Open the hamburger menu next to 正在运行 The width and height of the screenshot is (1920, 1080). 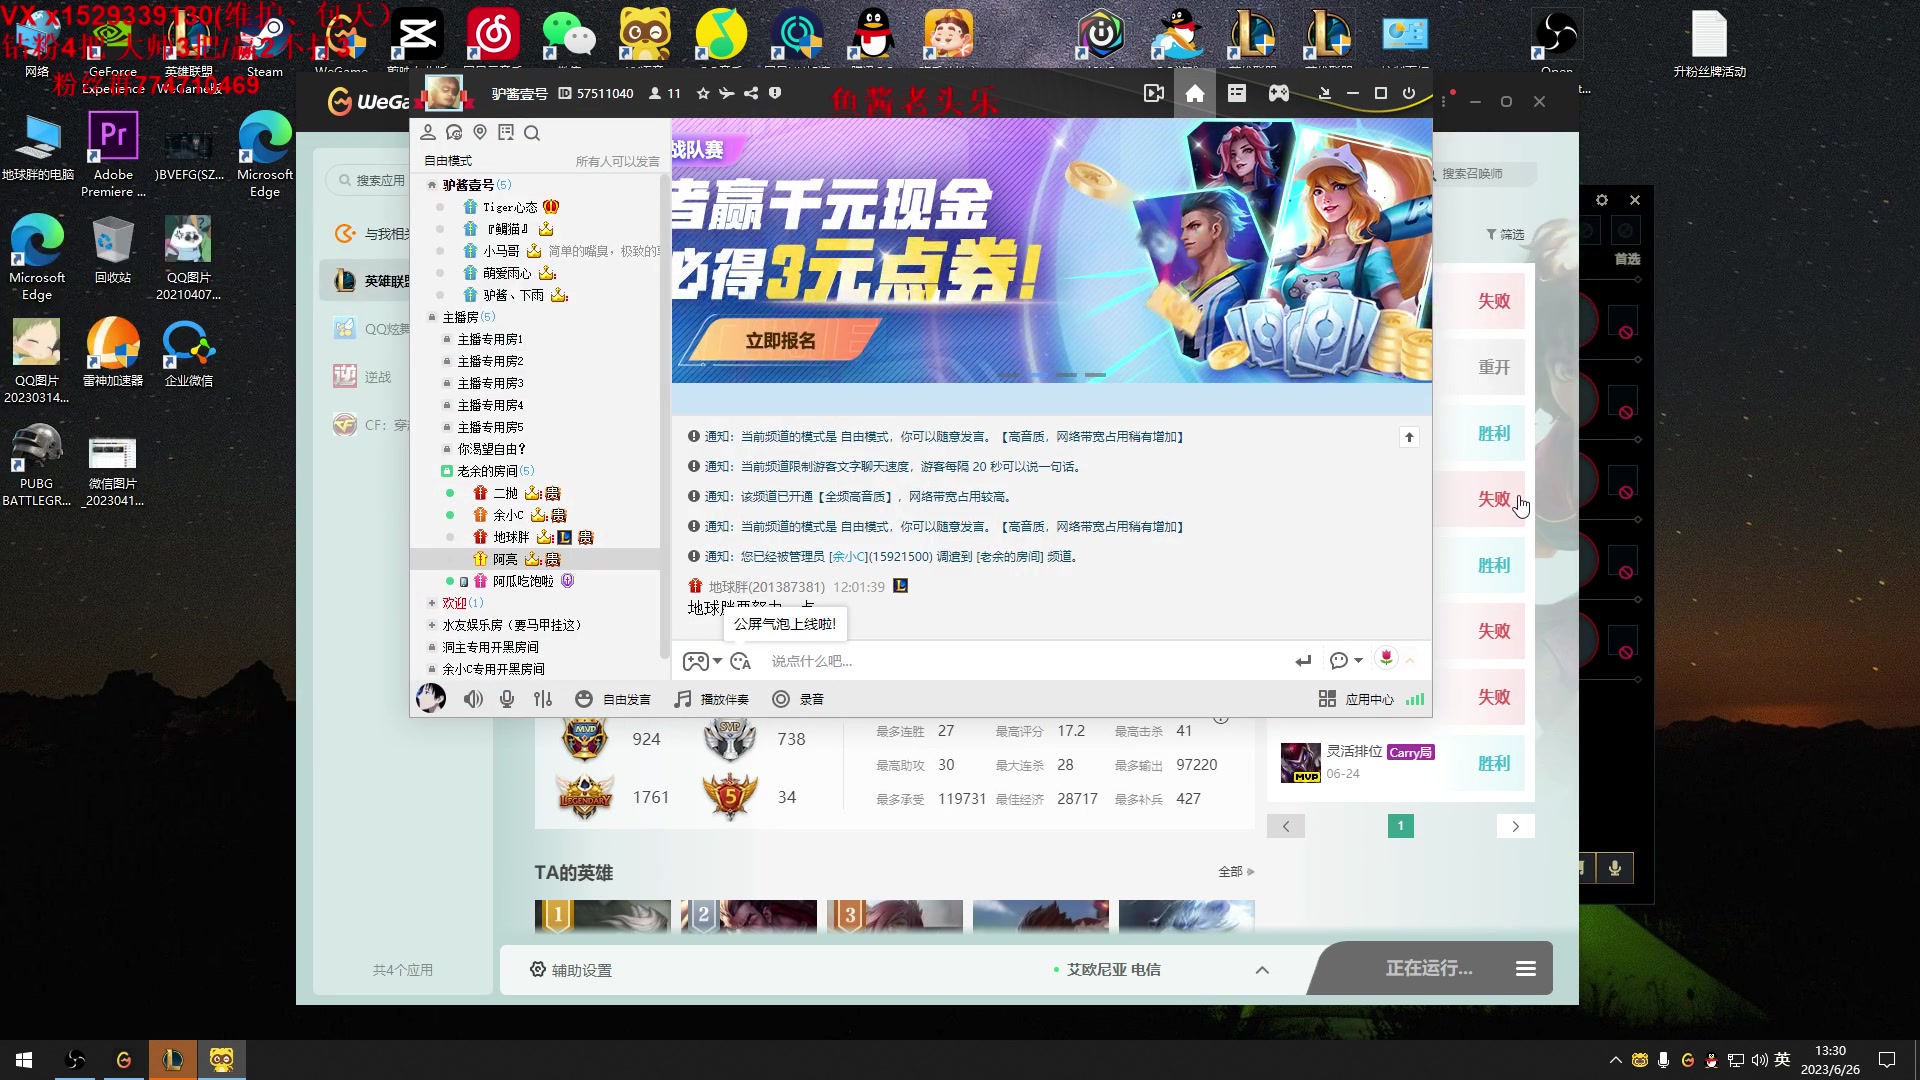click(x=1526, y=969)
